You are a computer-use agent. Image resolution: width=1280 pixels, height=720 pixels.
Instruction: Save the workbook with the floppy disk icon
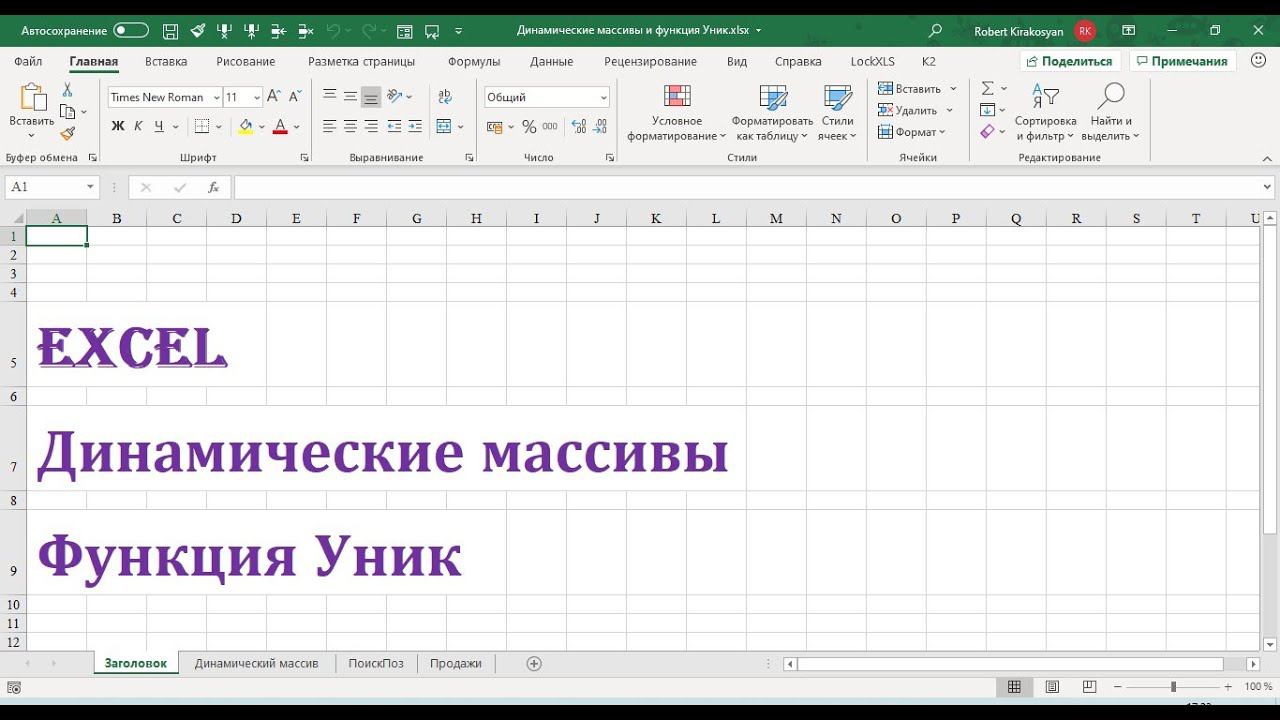(170, 31)
